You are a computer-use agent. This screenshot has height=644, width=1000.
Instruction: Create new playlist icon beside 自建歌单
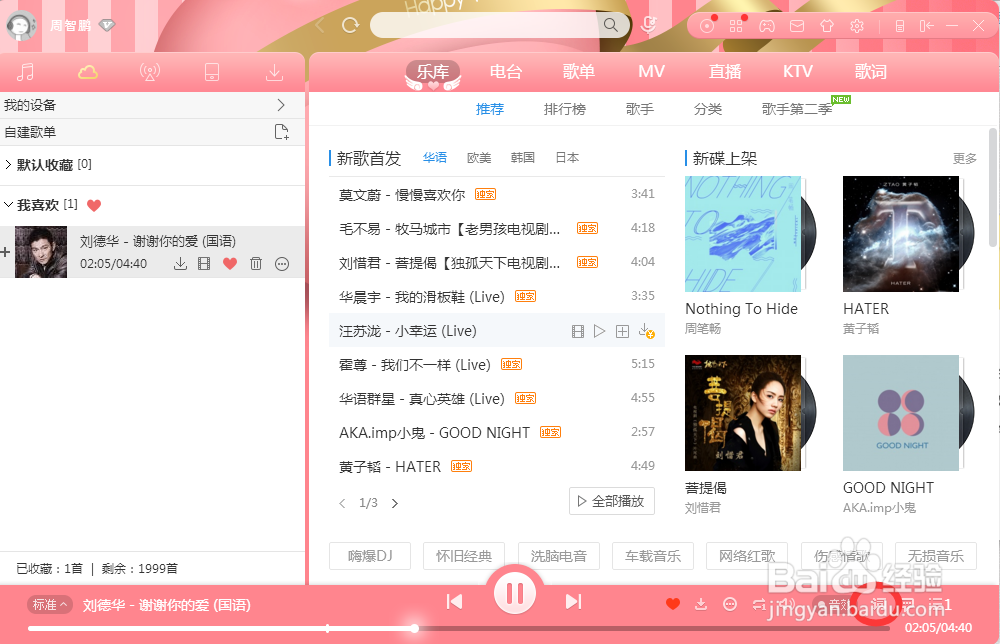[281, 132]
